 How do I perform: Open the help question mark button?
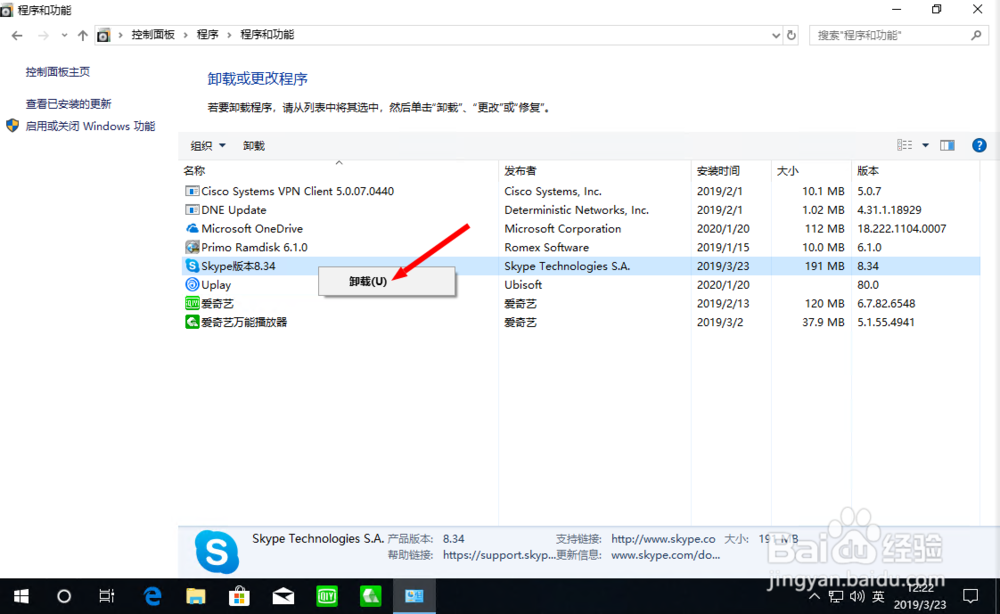point(979,145)
